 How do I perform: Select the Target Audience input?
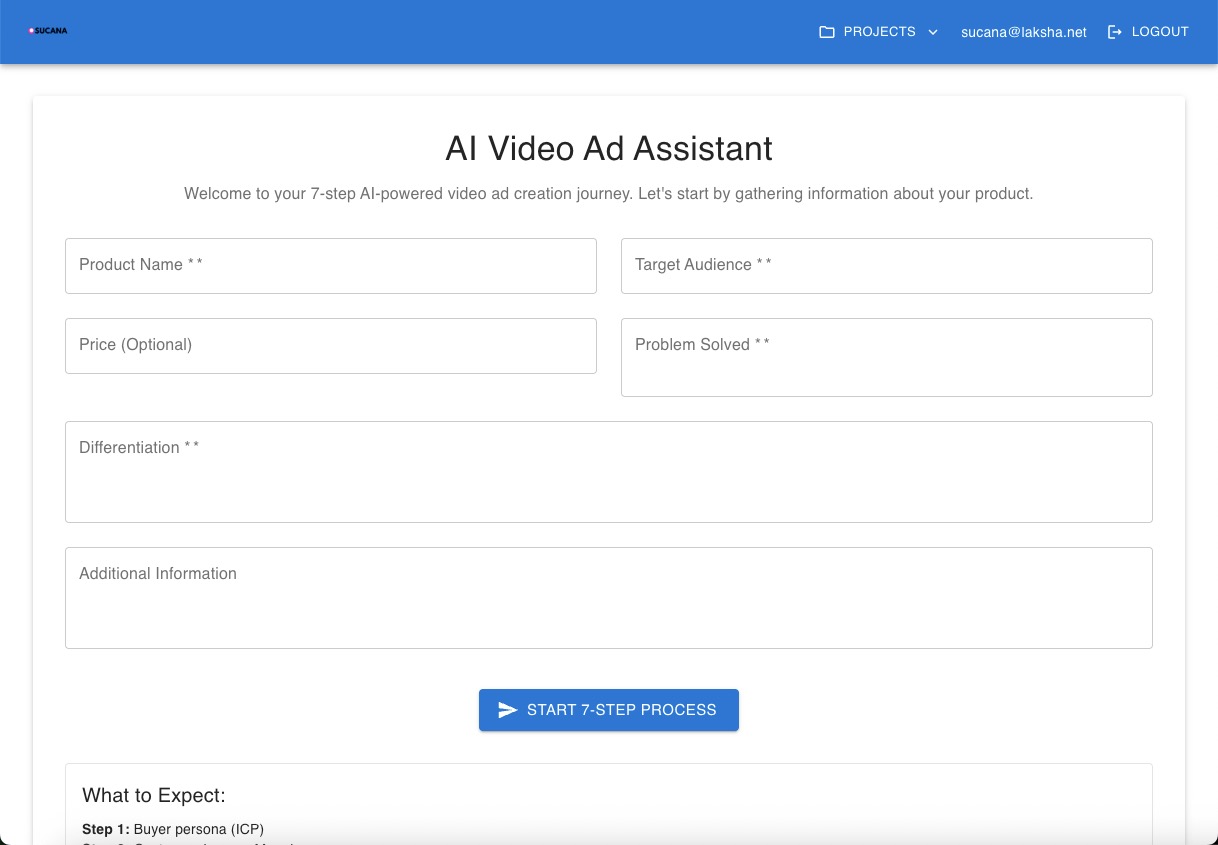[887, 266]
